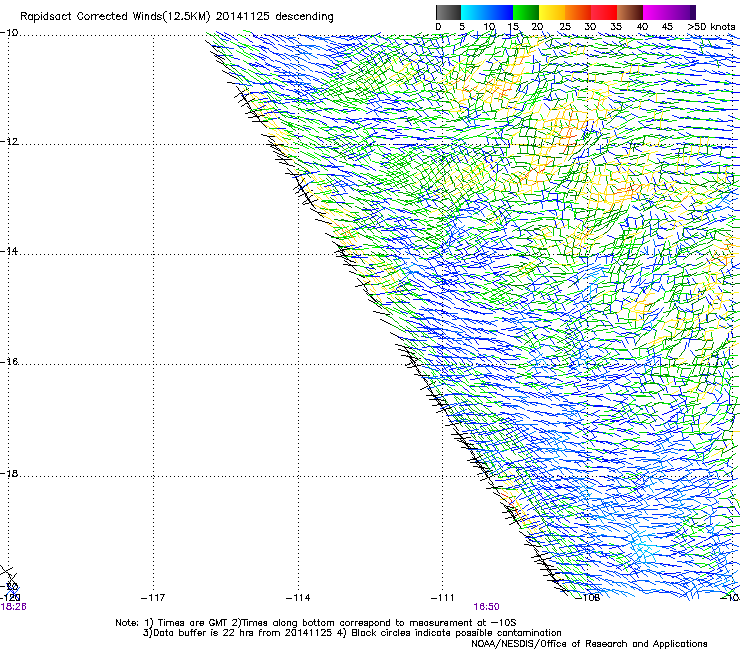740x650 pixels.
Task: Click the cyan-to-blue 5–15 knots legend segment
Action: 487,12
